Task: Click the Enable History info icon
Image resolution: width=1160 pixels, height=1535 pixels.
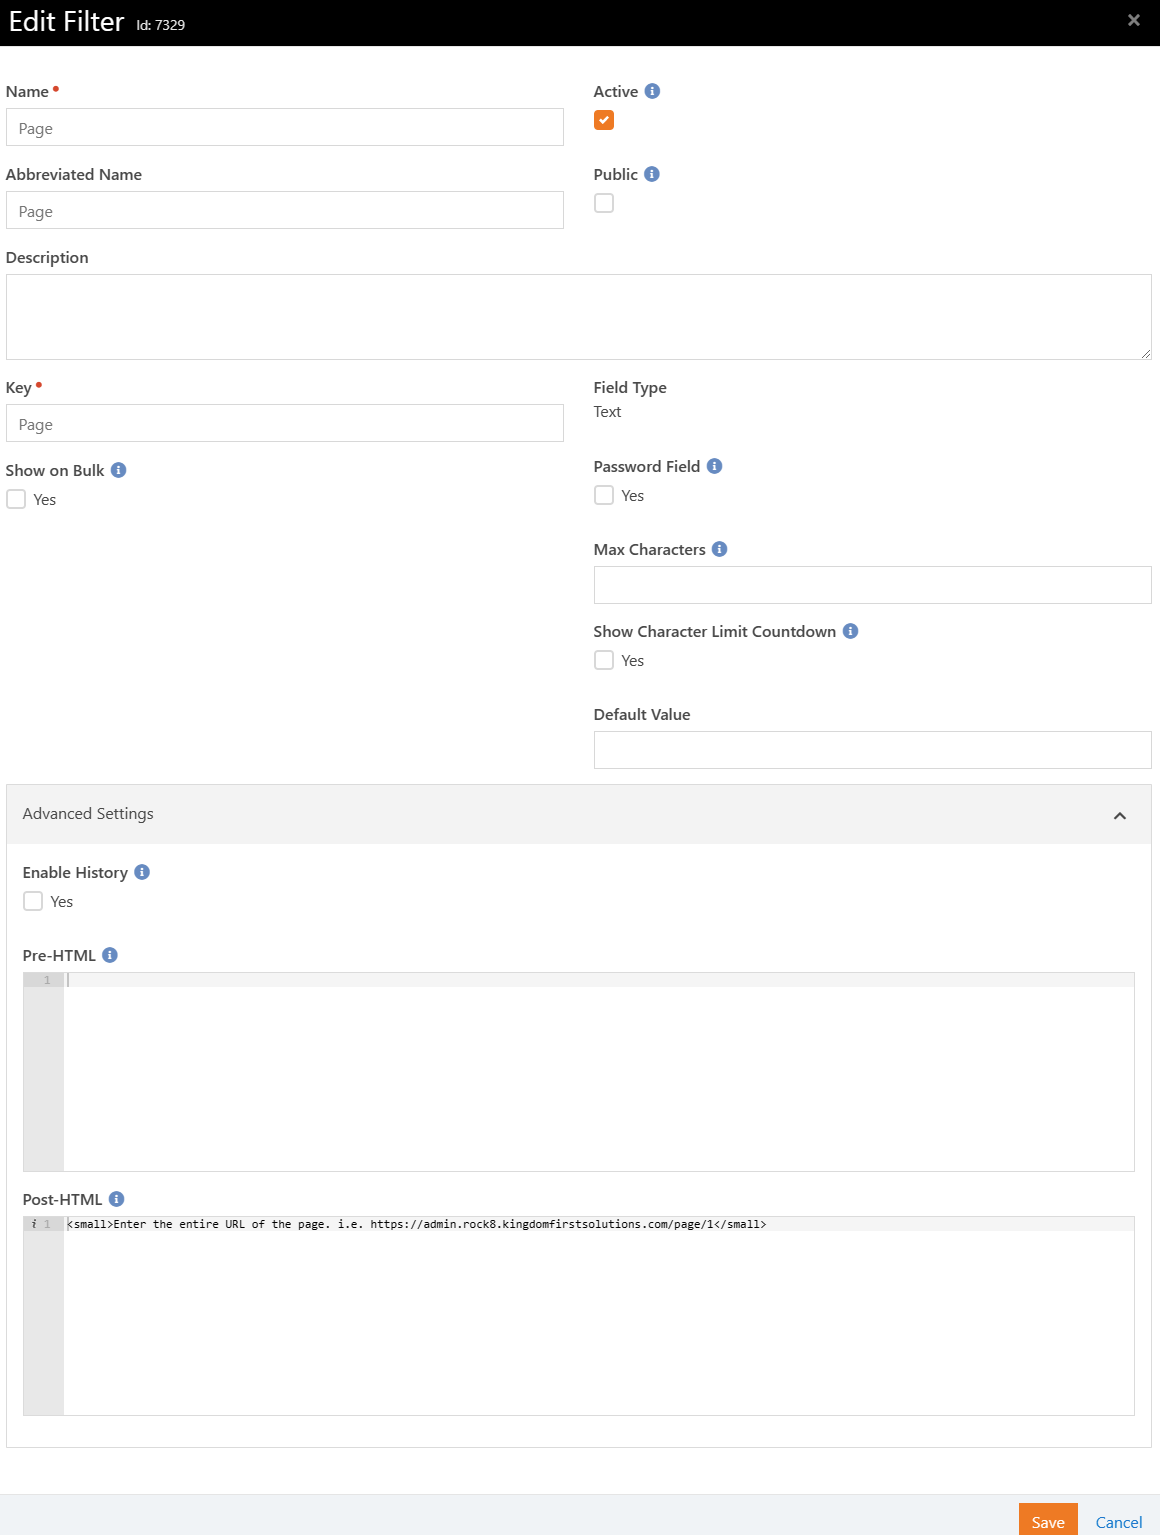Action: point(142,872)
